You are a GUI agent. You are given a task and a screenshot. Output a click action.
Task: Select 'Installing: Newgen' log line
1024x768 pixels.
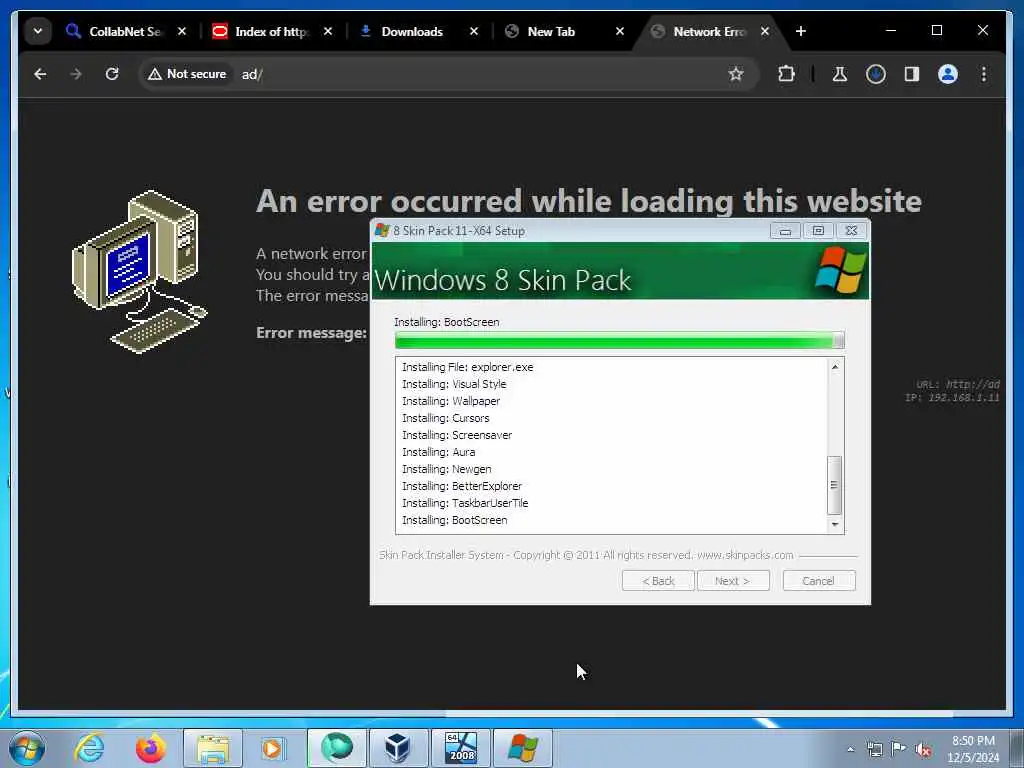point(446,469)
